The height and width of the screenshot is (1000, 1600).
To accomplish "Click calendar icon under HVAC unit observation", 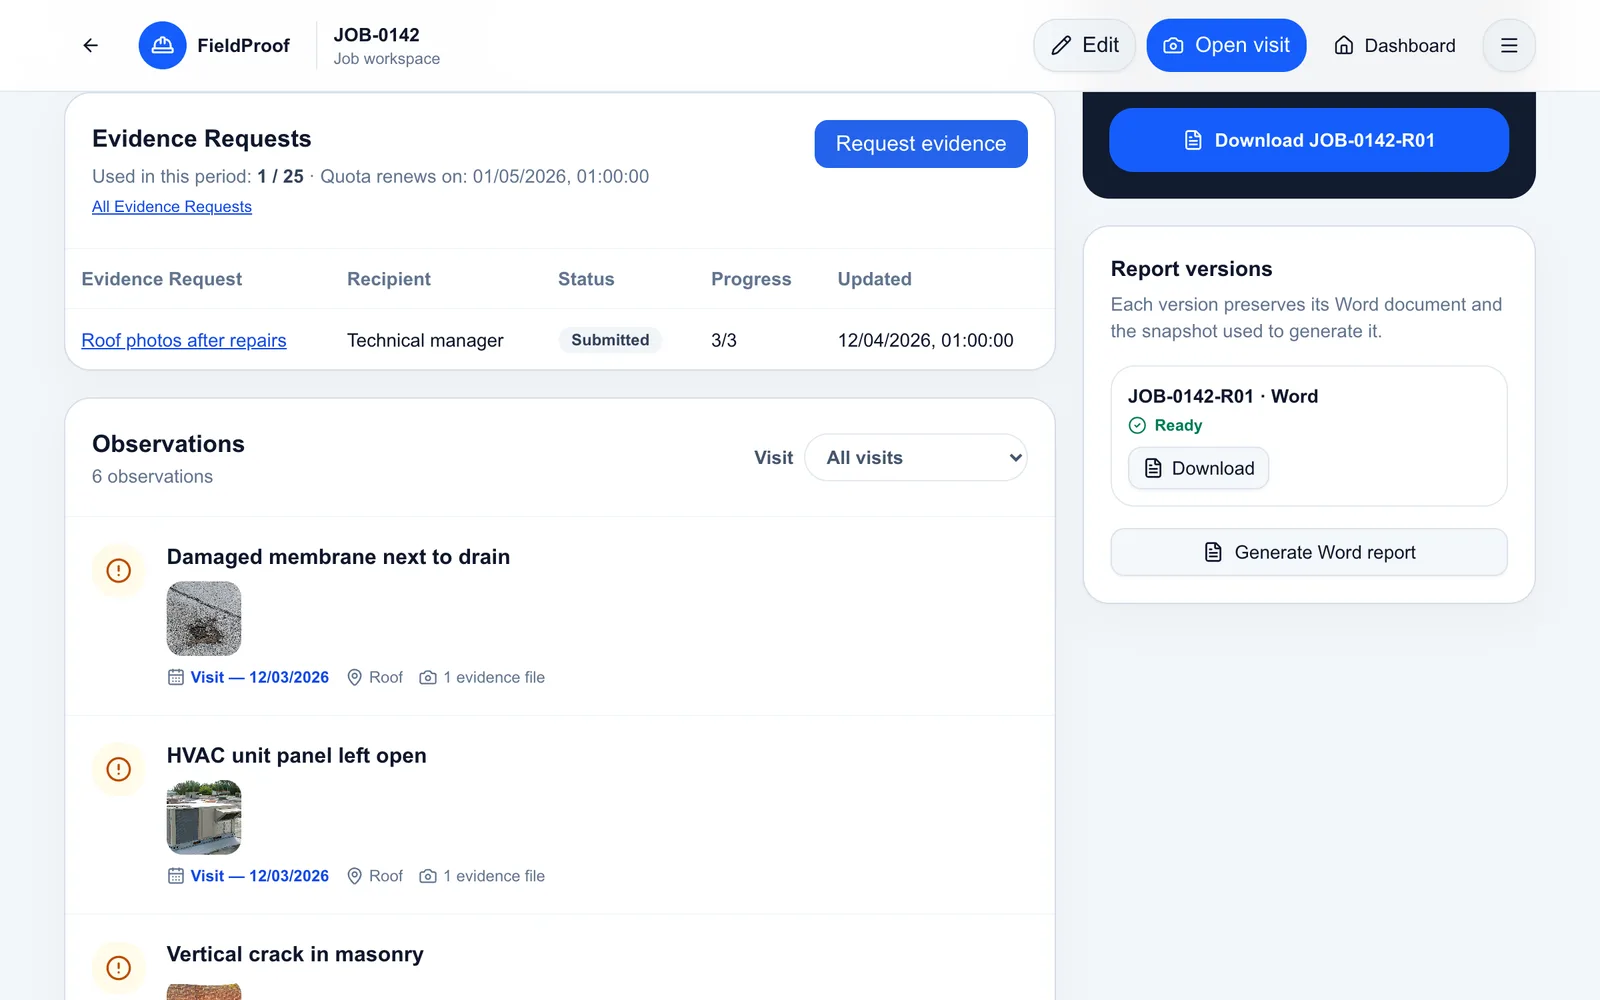I will pos(176,876).
